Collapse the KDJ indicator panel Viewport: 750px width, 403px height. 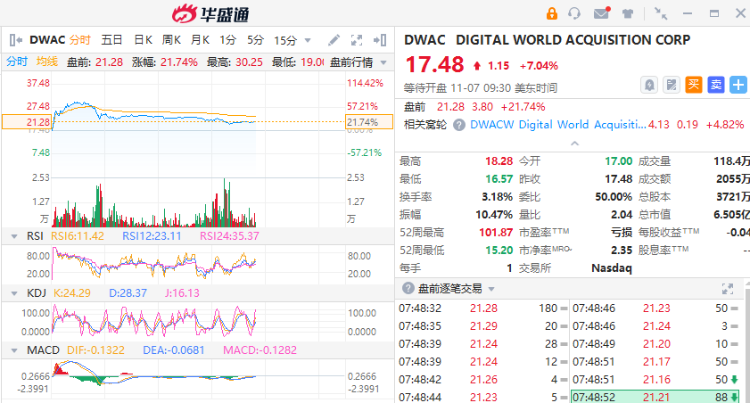click(x=14, y=293)
